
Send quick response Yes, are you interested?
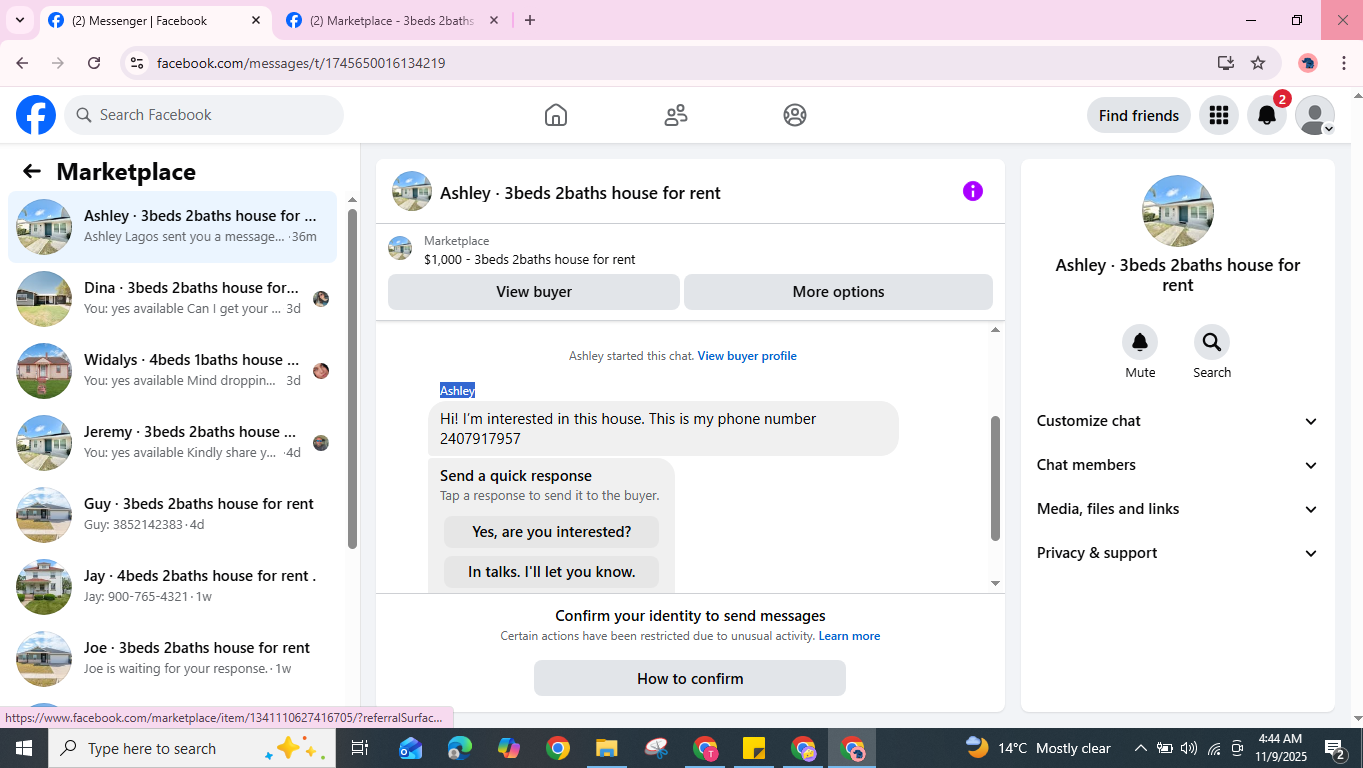click(551, 532)
